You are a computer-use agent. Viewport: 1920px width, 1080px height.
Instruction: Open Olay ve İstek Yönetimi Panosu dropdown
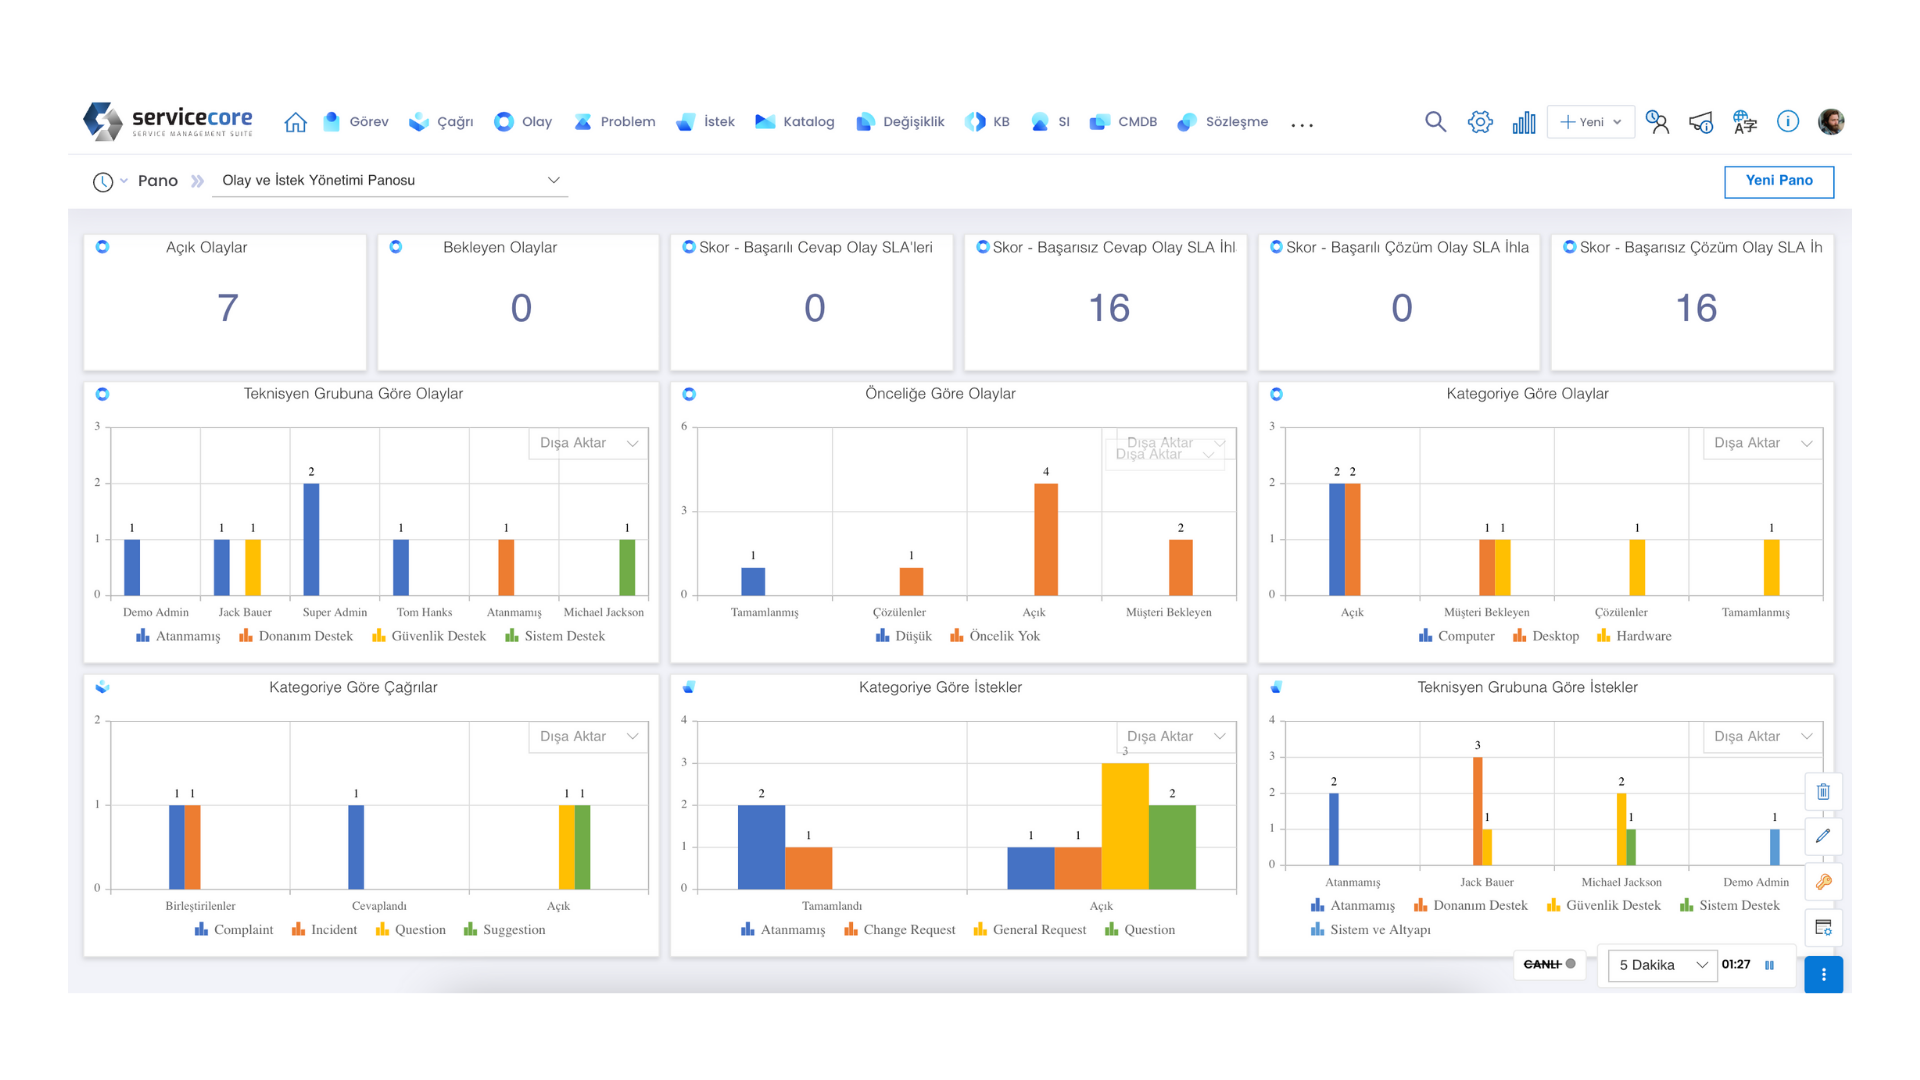(390, 180)
